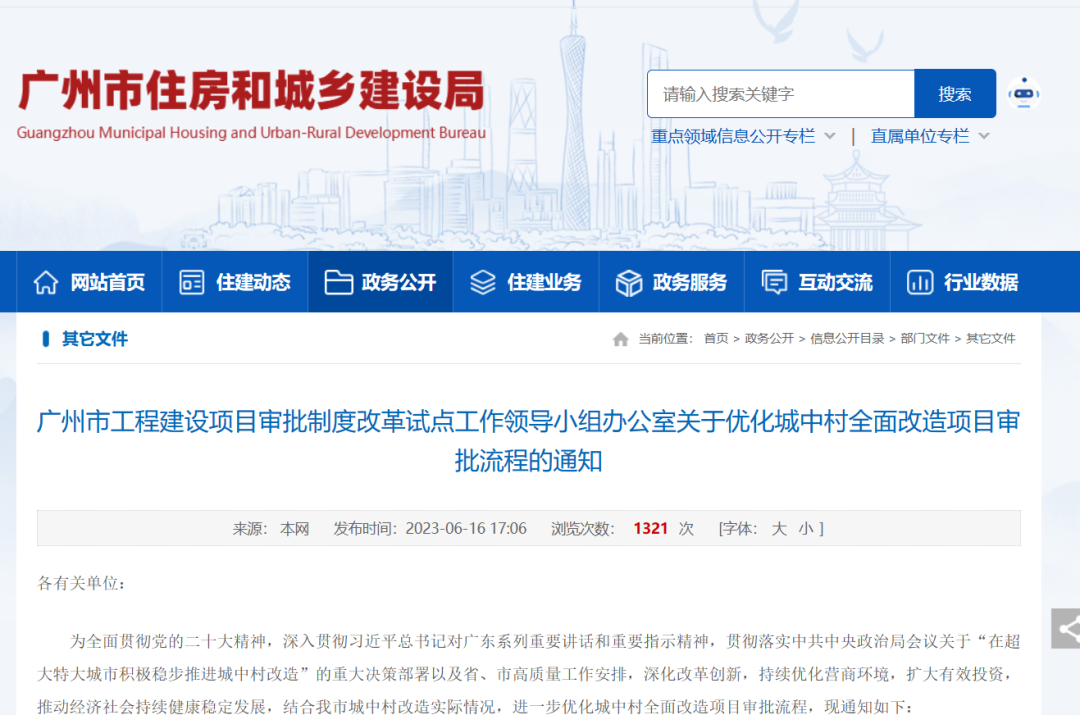The height and width of the screenshot is (715, 1080).
Task: Open the 政务公开 folder icon
Action: (337, 281)
